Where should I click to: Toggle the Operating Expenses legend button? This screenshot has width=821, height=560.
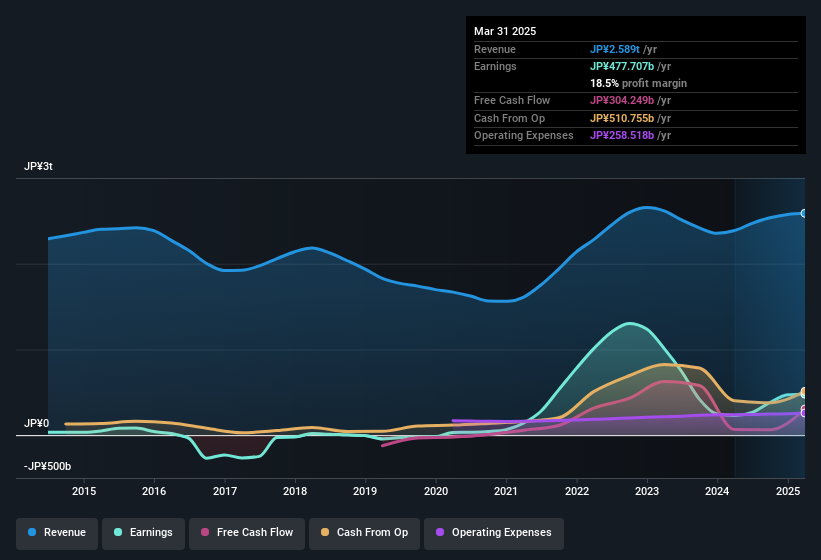click(494, 534)
